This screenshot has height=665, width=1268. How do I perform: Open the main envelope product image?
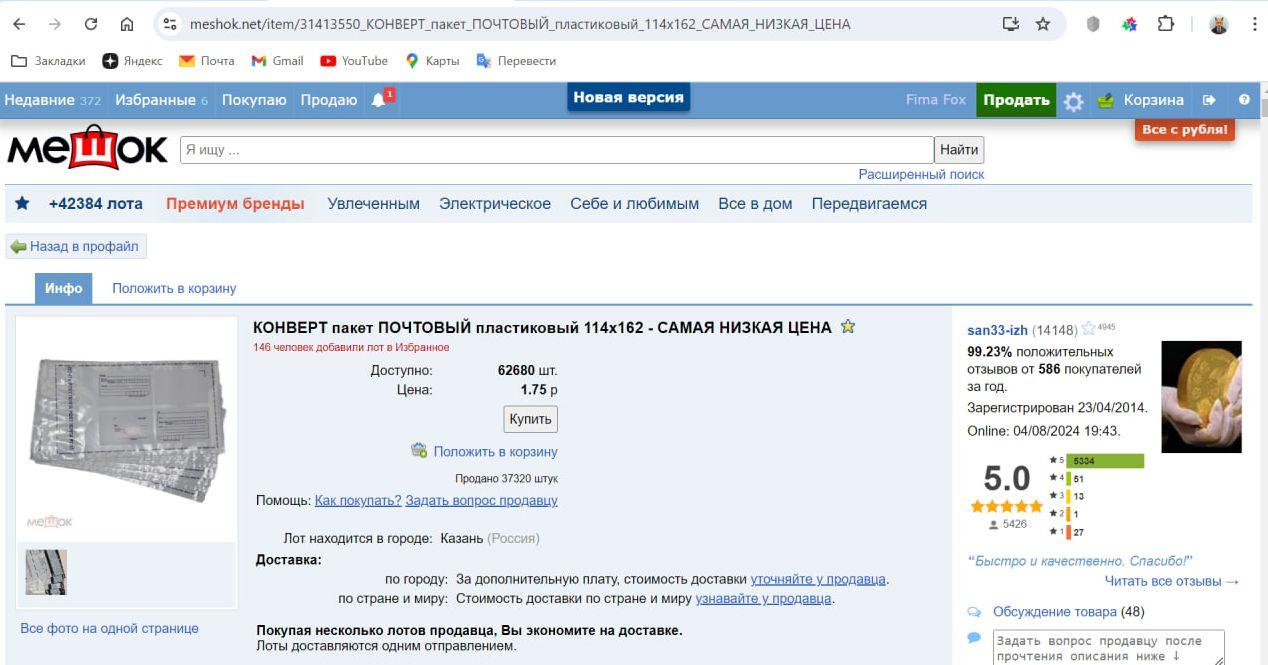tap(127, 431)
